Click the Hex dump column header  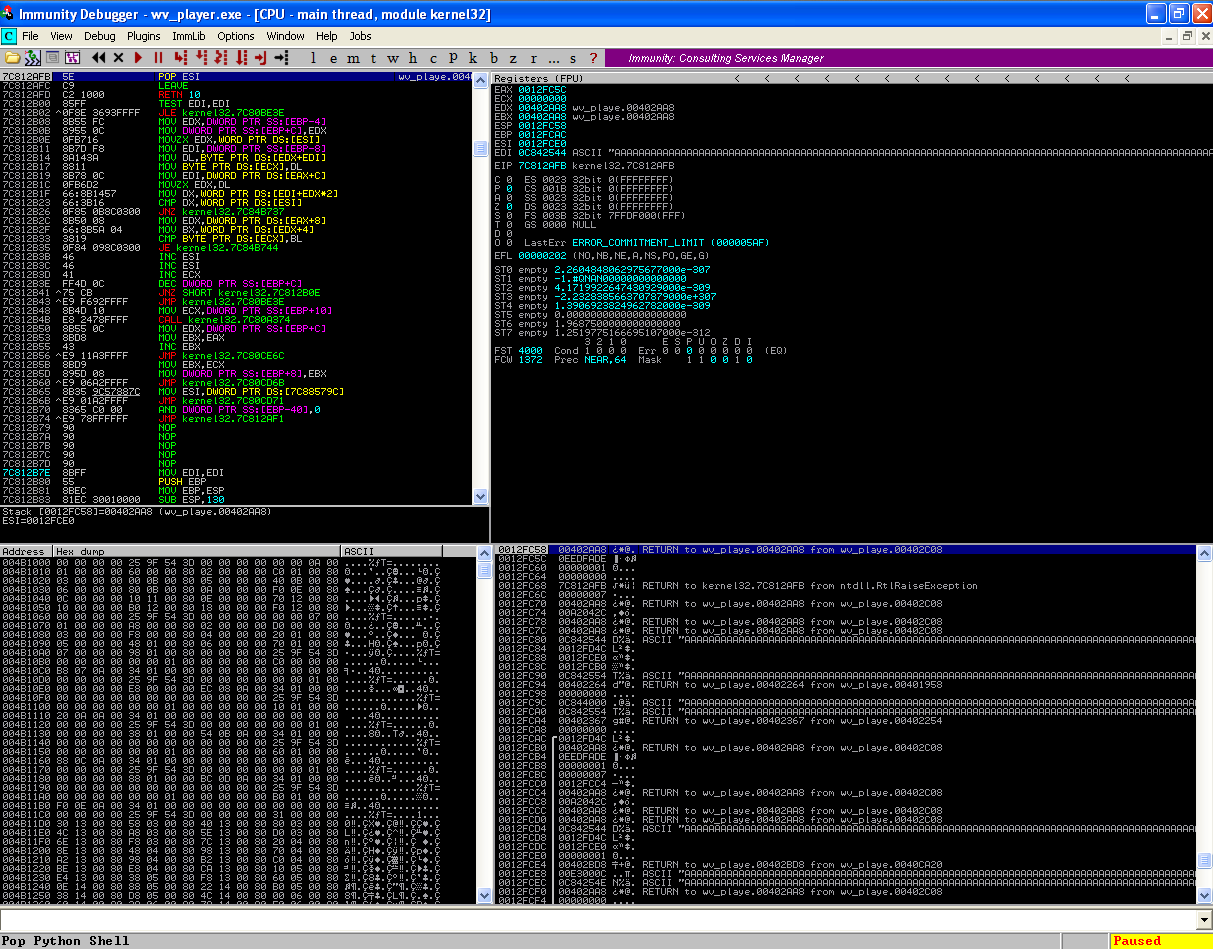pos(197,551)
